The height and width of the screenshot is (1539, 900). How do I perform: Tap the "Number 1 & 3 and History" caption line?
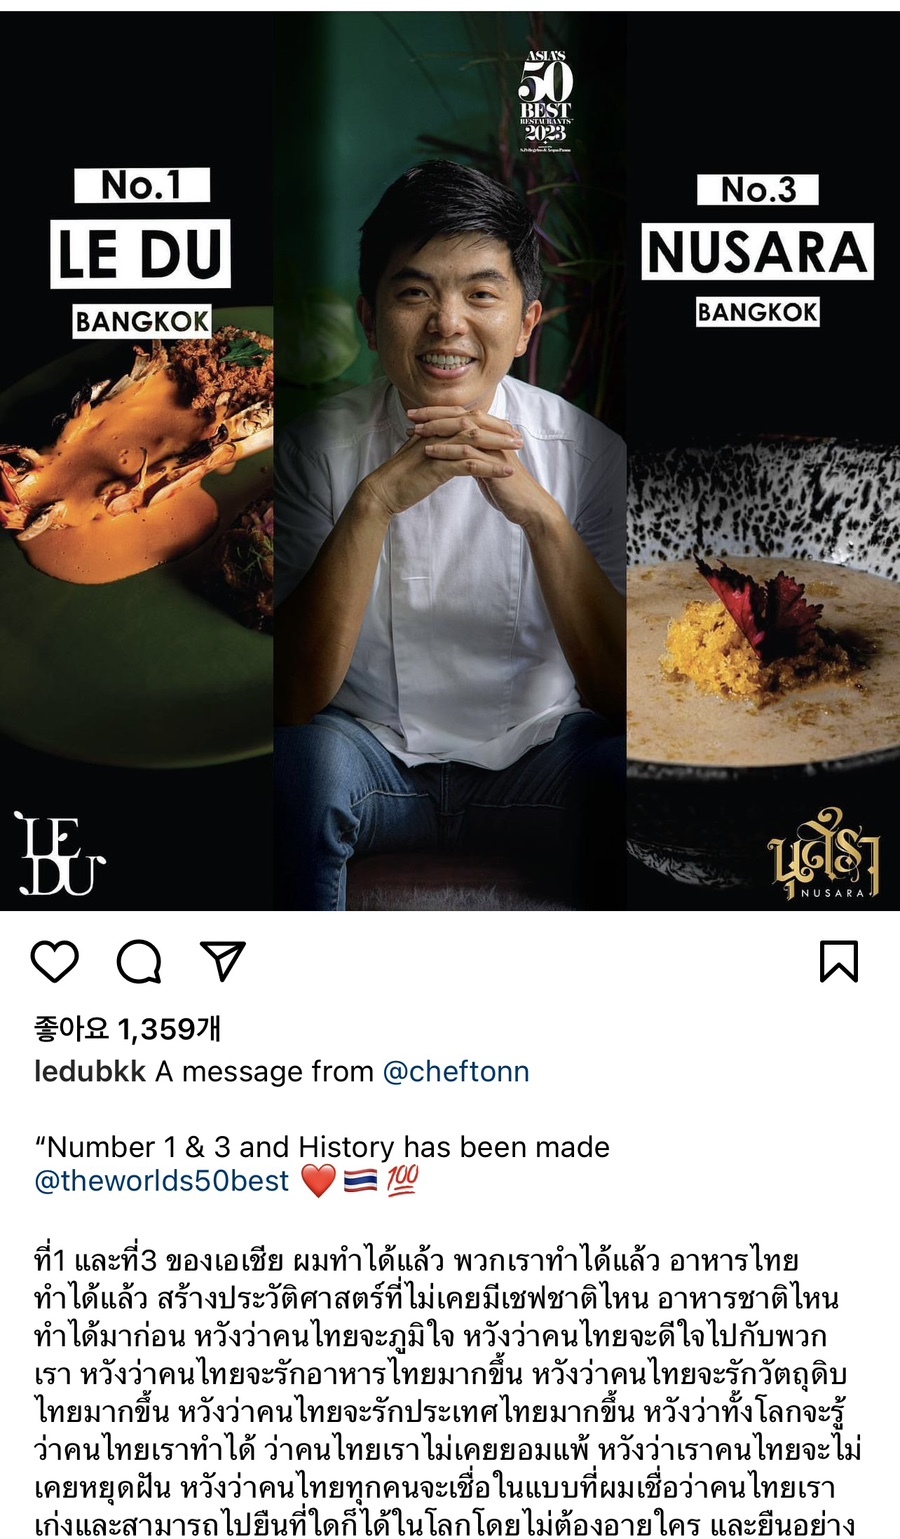[322, 1146]
